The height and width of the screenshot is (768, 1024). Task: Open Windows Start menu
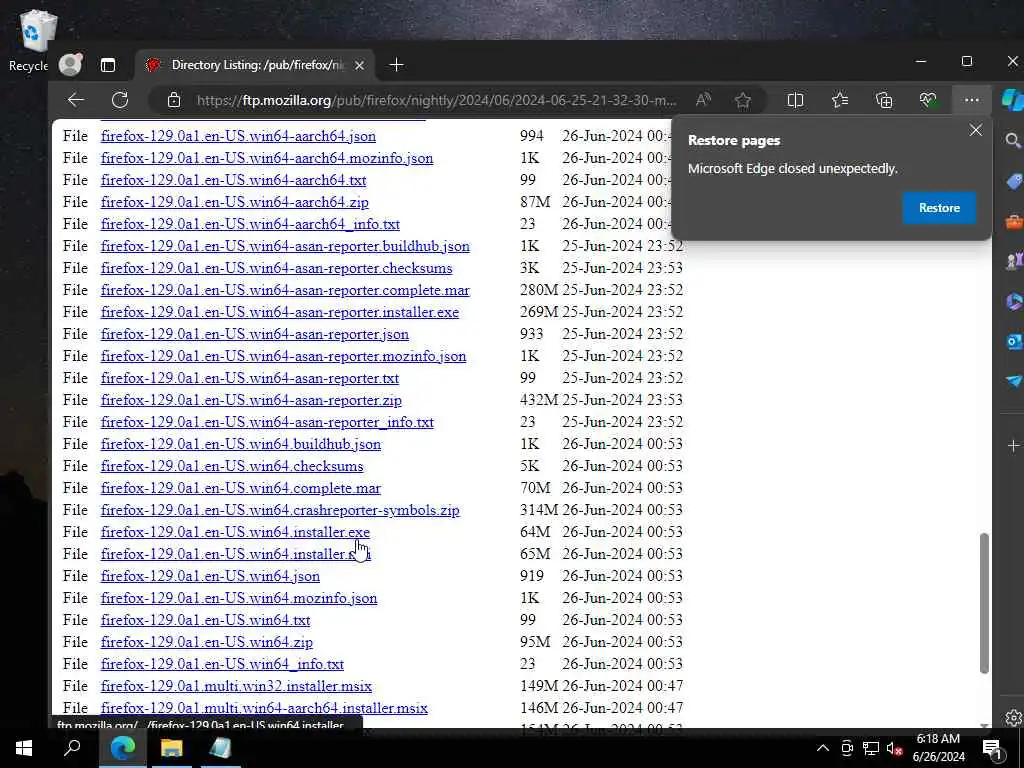coord(24,748)
